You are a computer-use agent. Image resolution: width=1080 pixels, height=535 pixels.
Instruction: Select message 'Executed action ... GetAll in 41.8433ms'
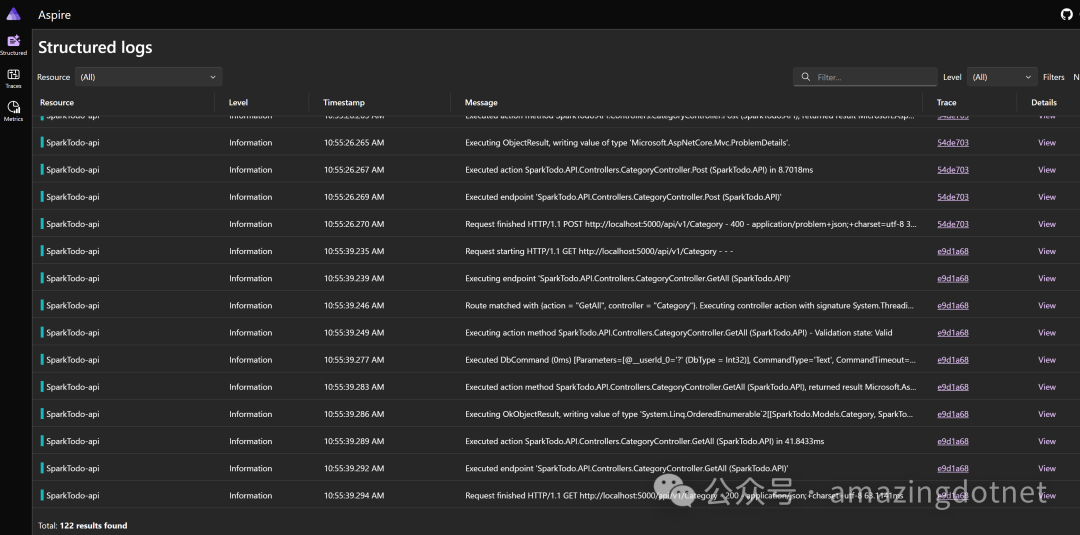coord(645,441)
